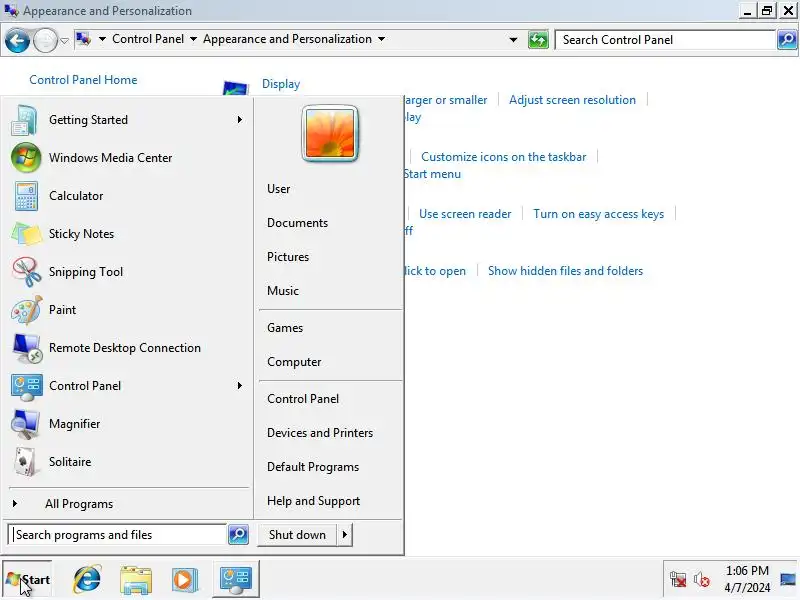Open dropdown arrow before Control Panel breadcrumb
The image size is (800, 600).
tap(102, 39)
